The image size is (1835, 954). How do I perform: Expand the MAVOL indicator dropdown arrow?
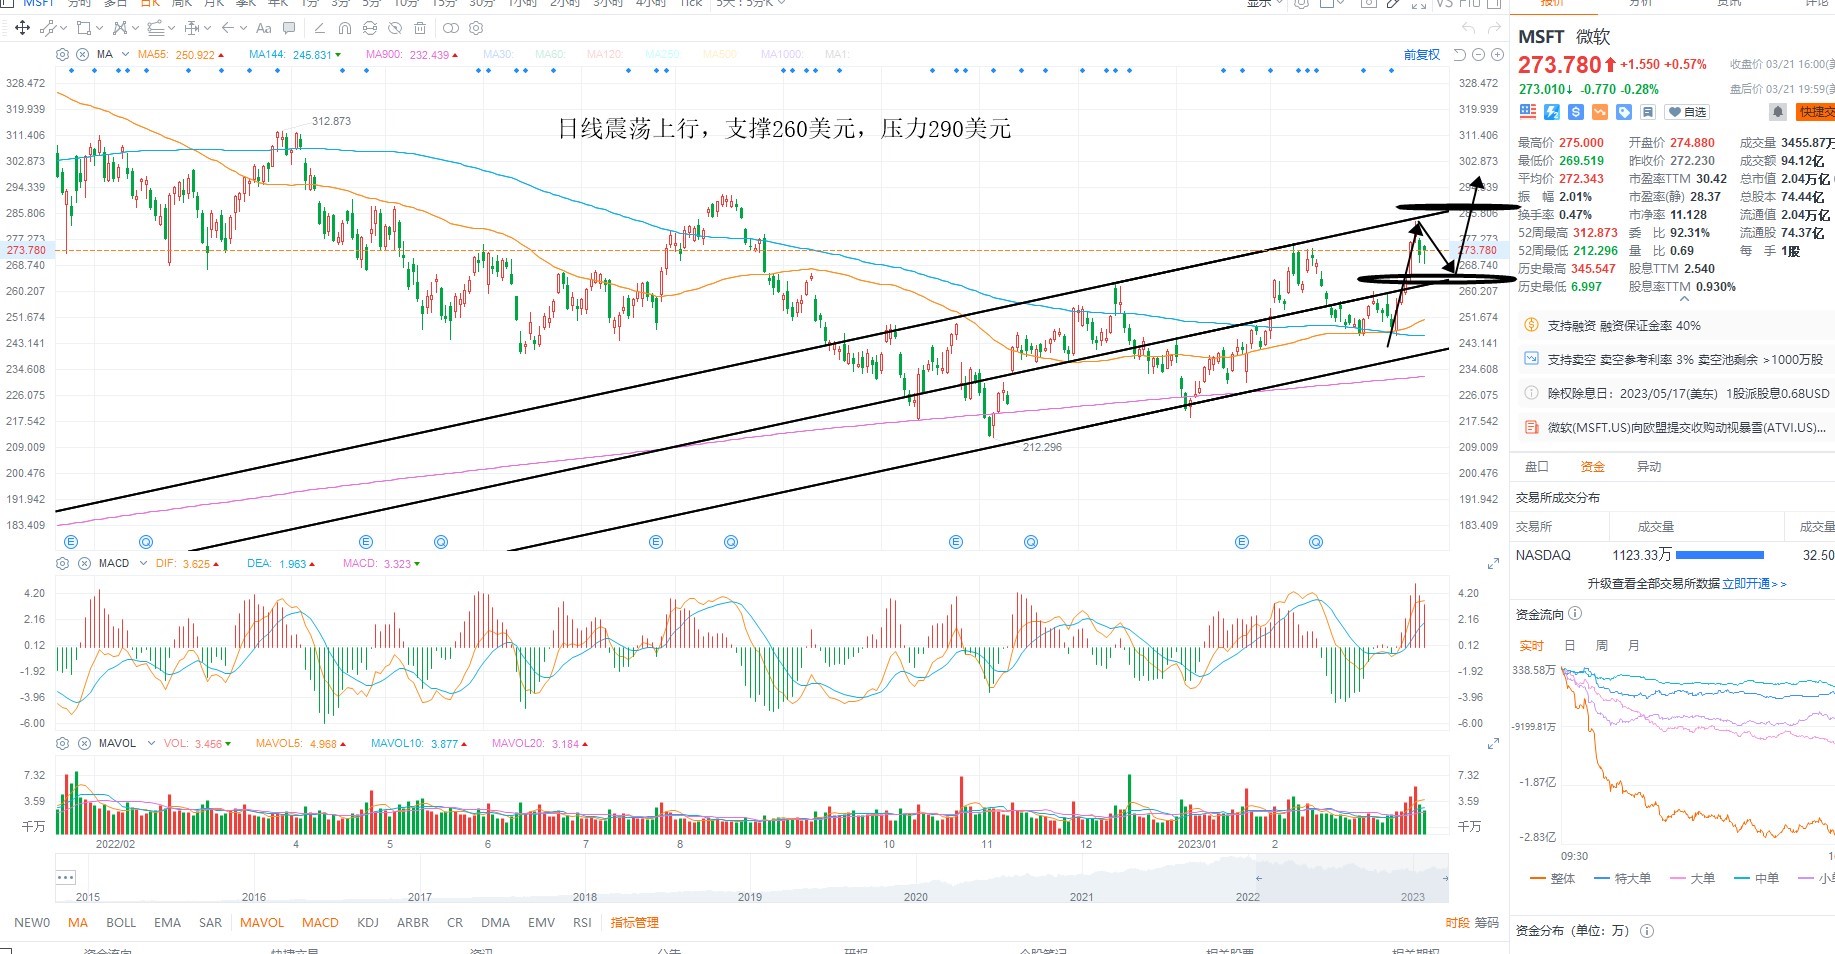[151, 744]
